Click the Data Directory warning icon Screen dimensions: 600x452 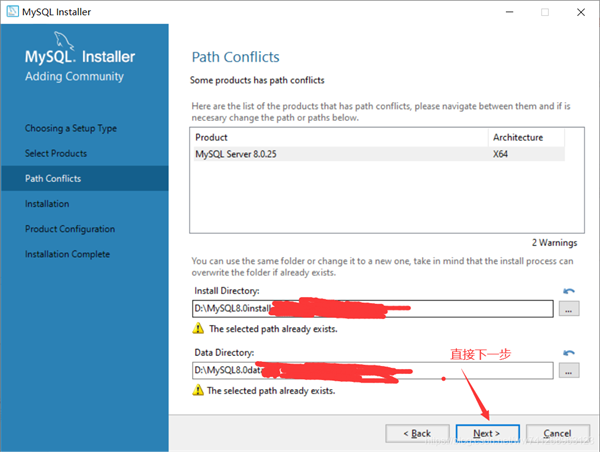198,390
